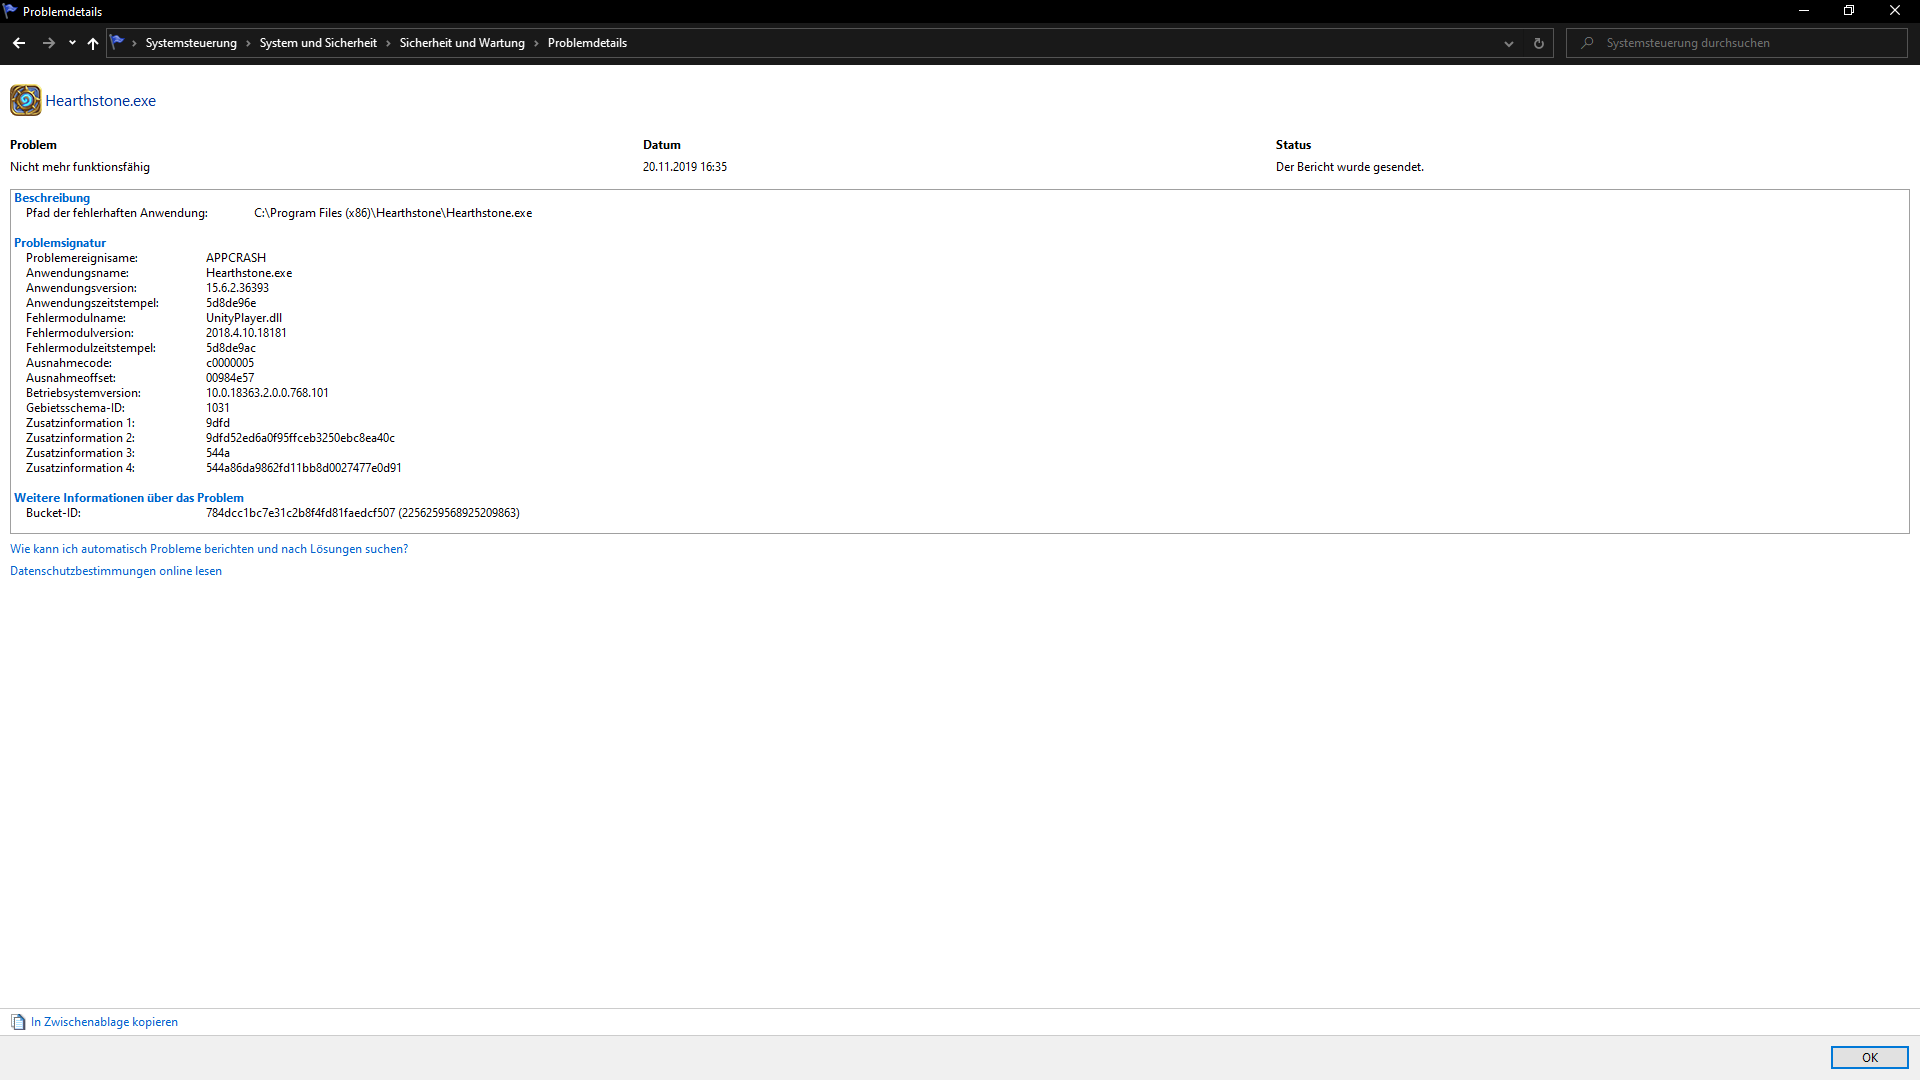Open link about automatically reporting problems
The width and height of the screenshot is (1920, 1080).
pyautogui.click(x=209, y=549)
